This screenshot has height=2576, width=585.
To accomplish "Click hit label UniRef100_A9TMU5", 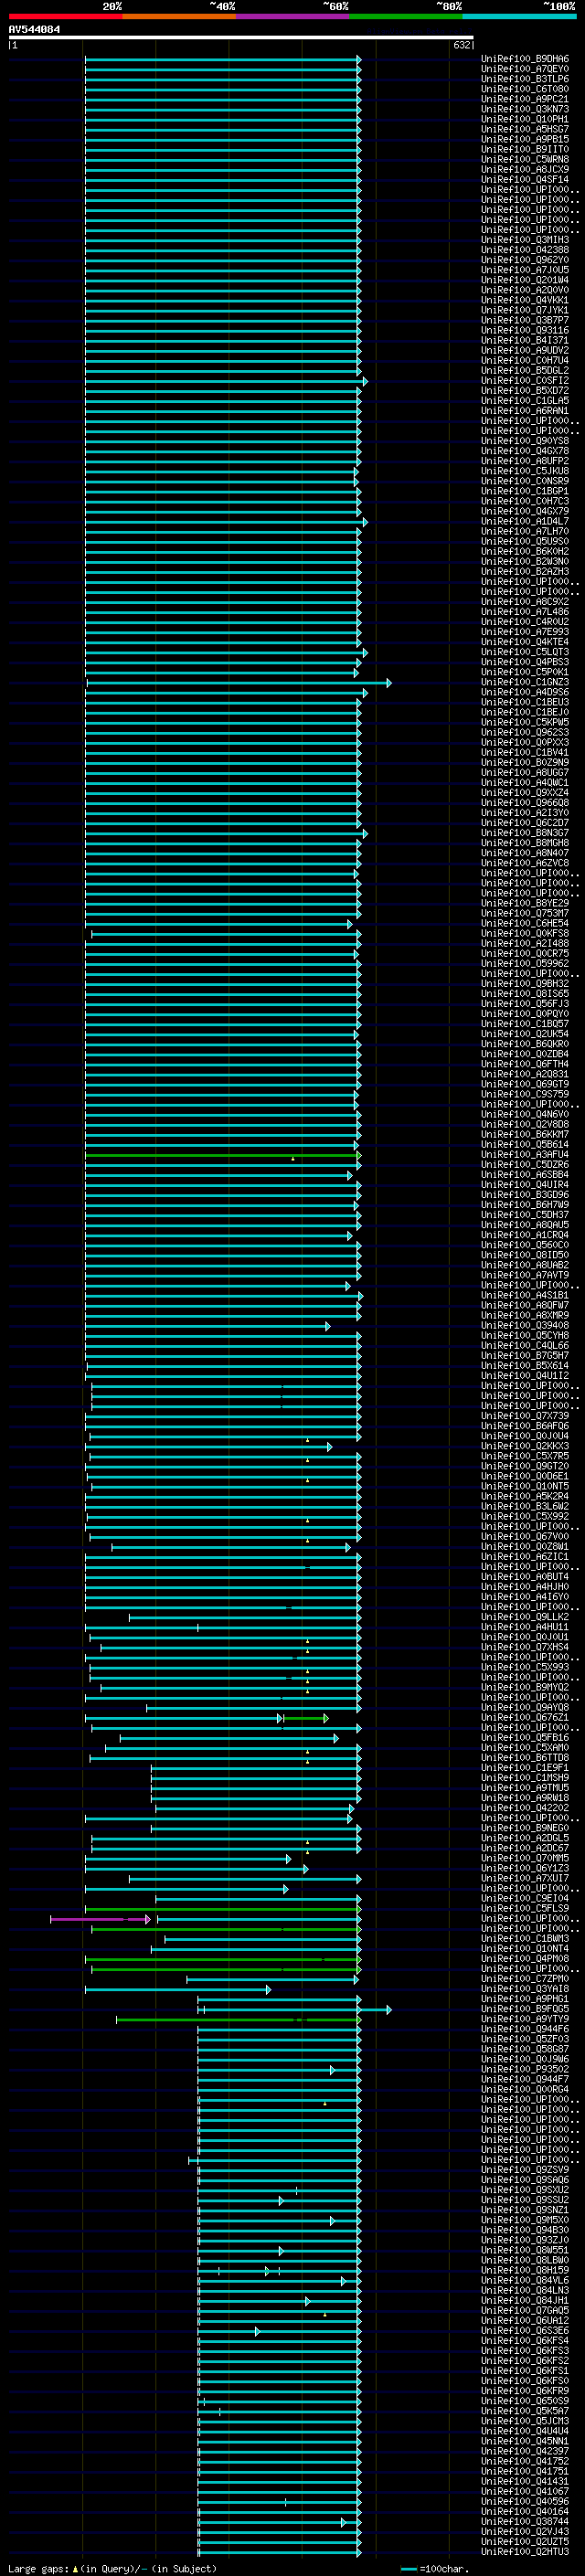I will click(525, 1788).
